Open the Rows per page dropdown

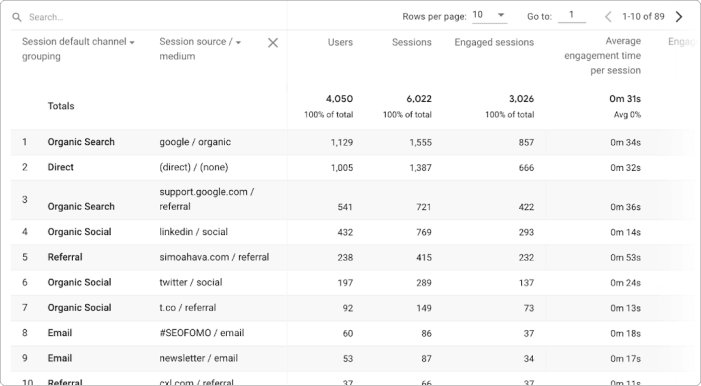coord(489,15)
